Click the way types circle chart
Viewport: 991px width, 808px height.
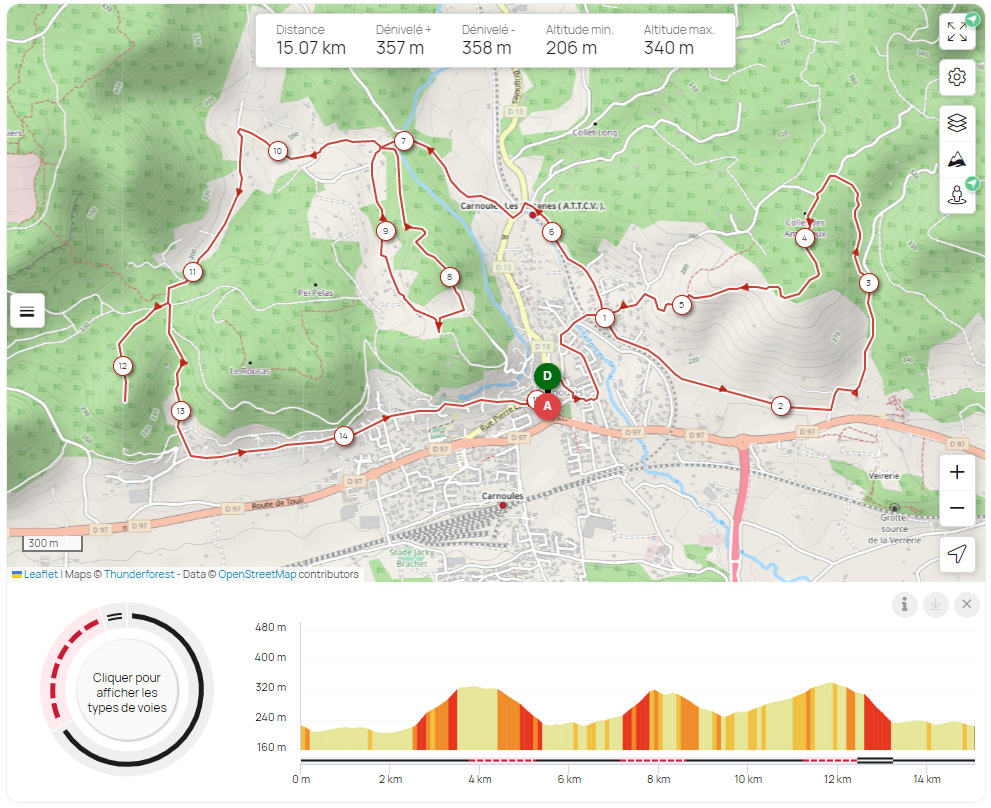127,692
